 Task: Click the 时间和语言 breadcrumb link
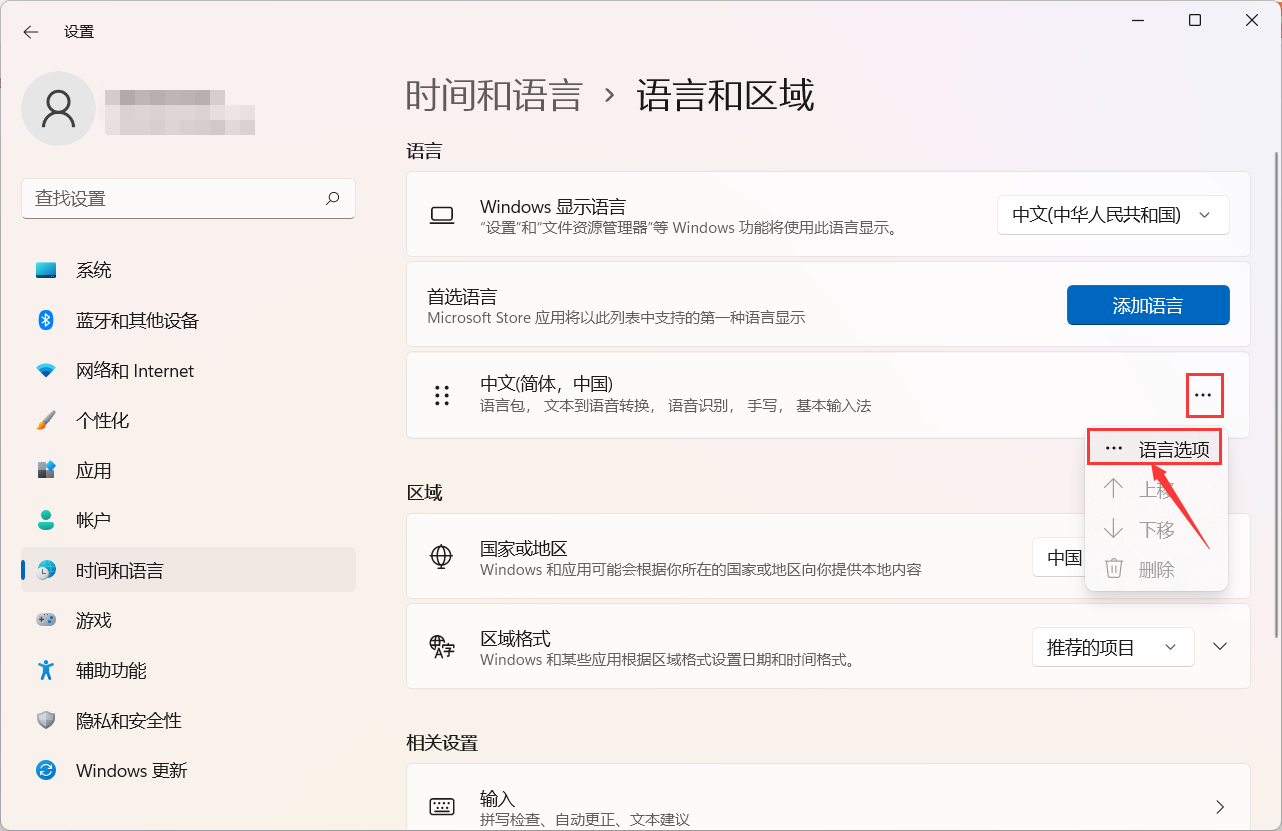pos(494,96)
